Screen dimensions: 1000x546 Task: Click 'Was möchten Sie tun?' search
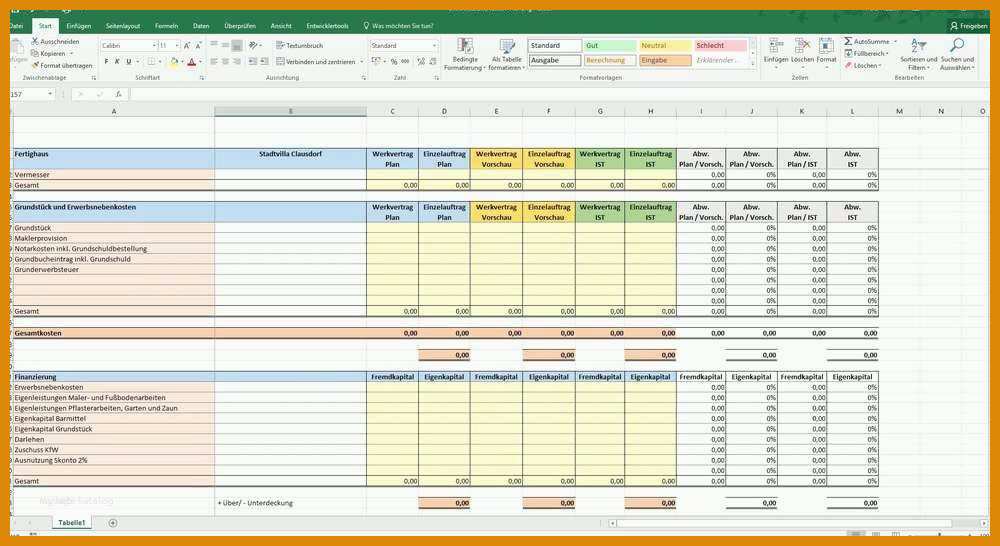click(x=398, y=26)
